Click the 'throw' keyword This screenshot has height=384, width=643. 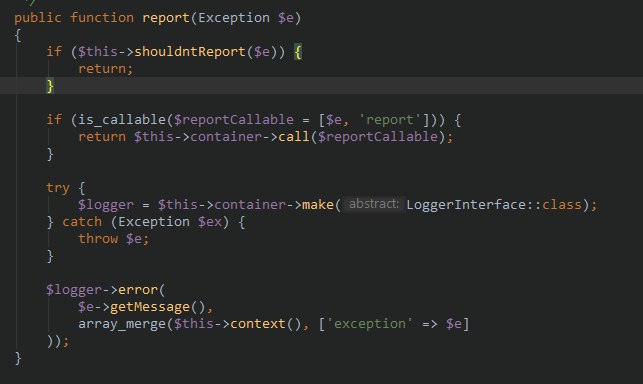(98, 239)
